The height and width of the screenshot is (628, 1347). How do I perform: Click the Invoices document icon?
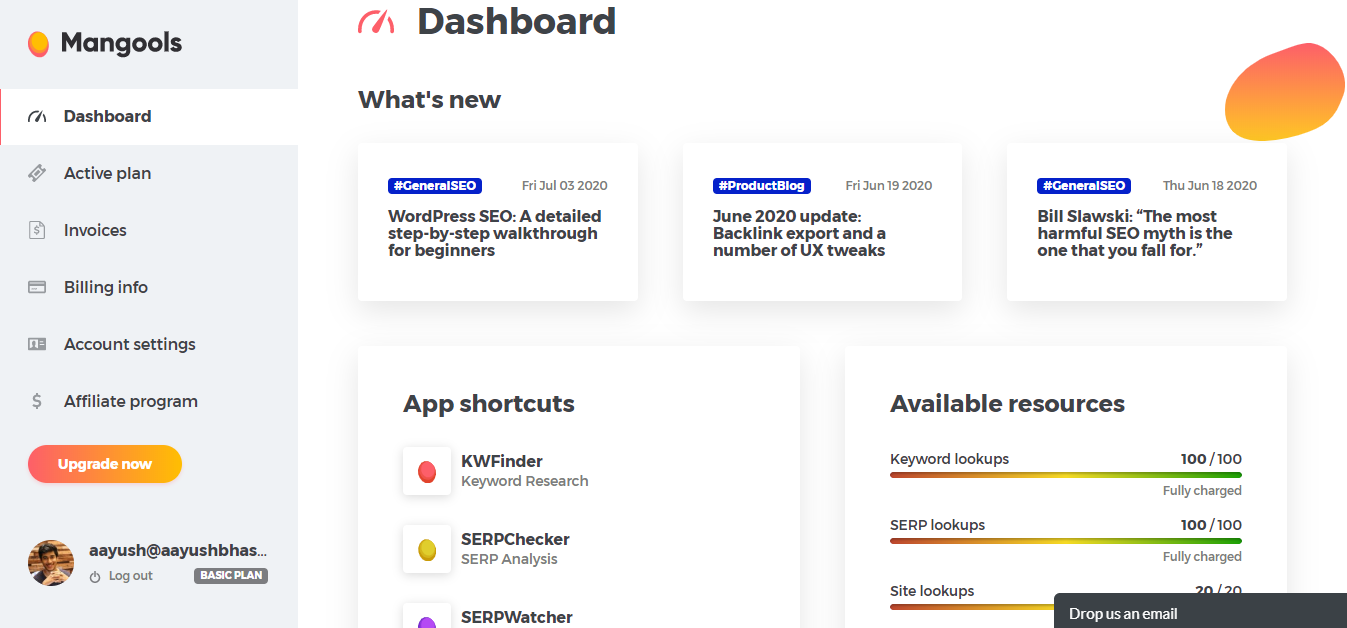37,230
